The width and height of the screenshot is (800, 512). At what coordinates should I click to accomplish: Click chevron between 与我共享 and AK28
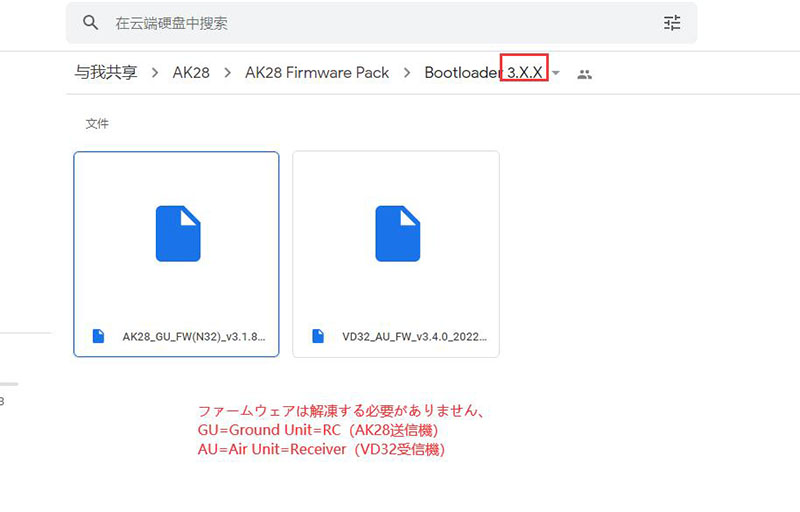coord(157,73)
